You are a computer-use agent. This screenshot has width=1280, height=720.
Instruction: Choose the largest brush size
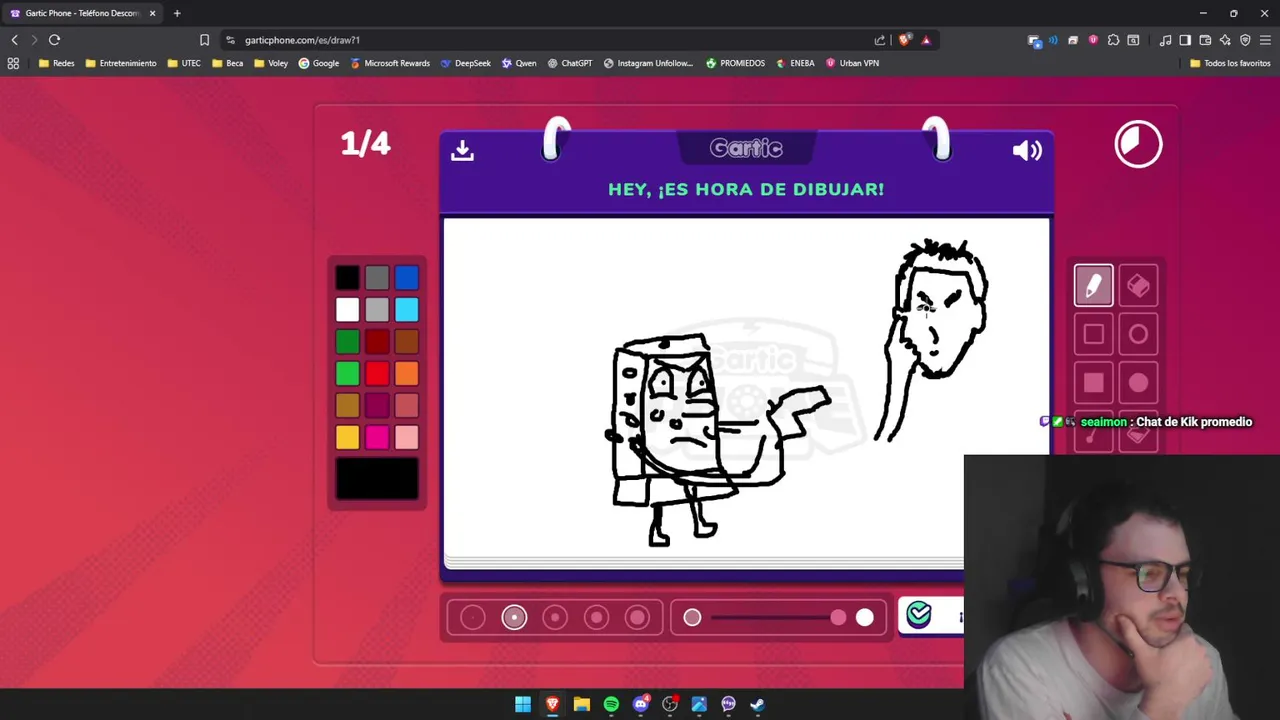click(637, 618)
